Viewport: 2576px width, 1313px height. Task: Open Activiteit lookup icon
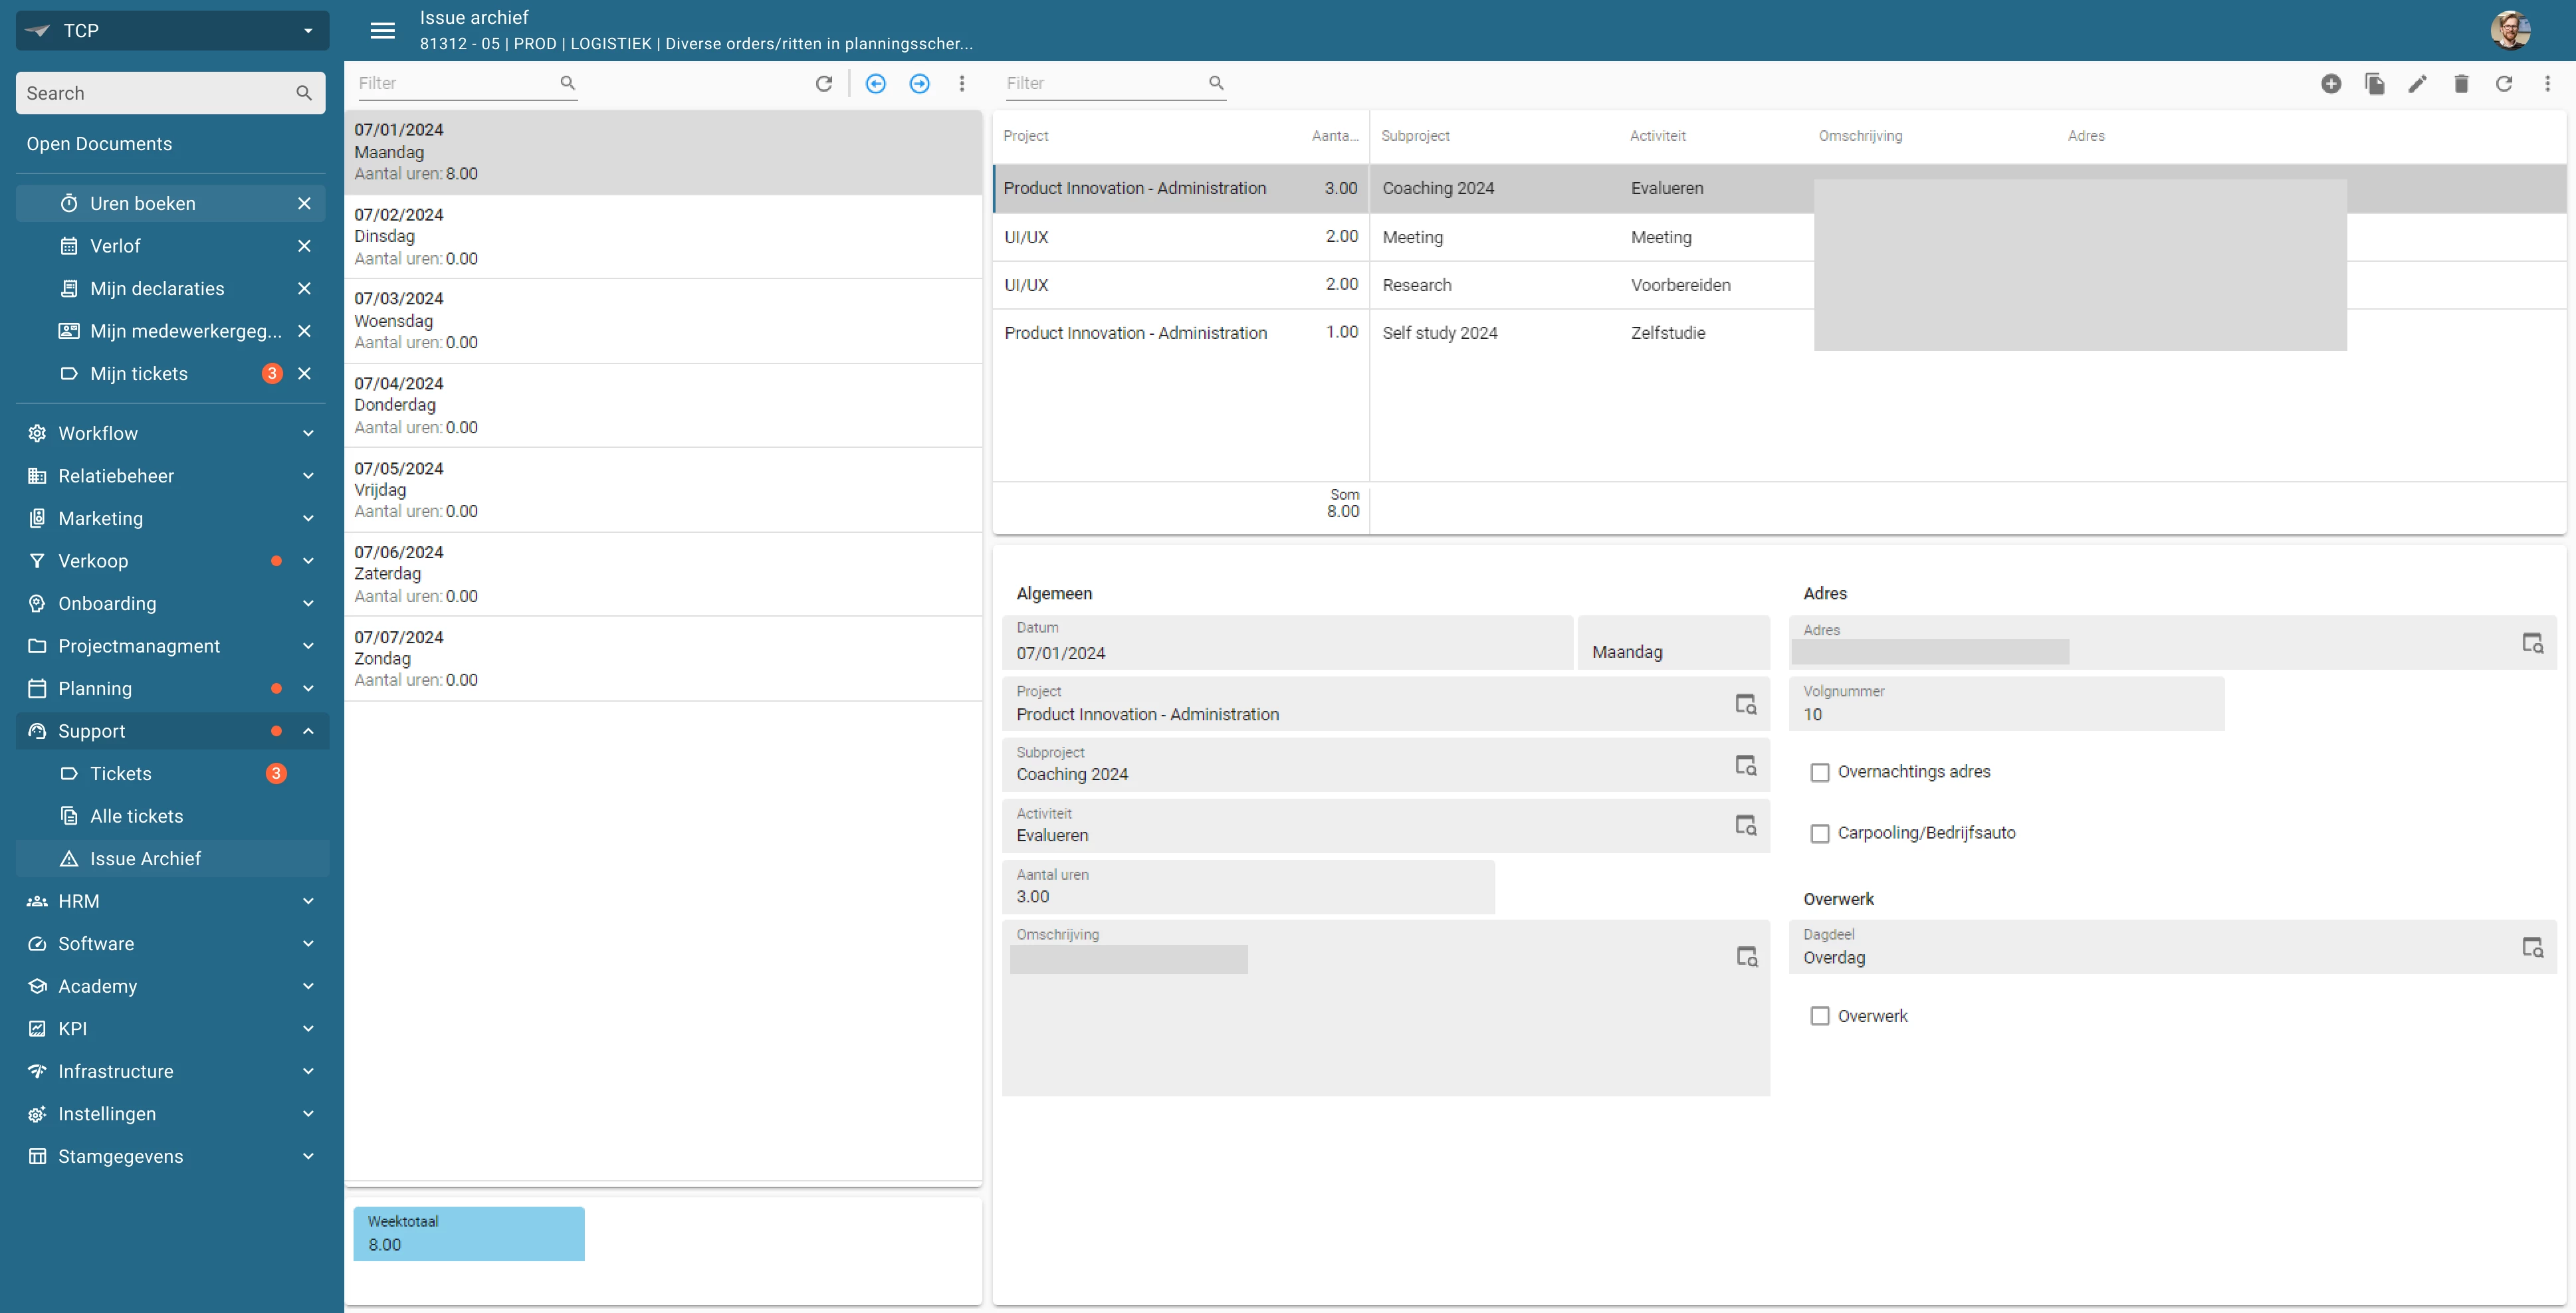point(1746,825)
